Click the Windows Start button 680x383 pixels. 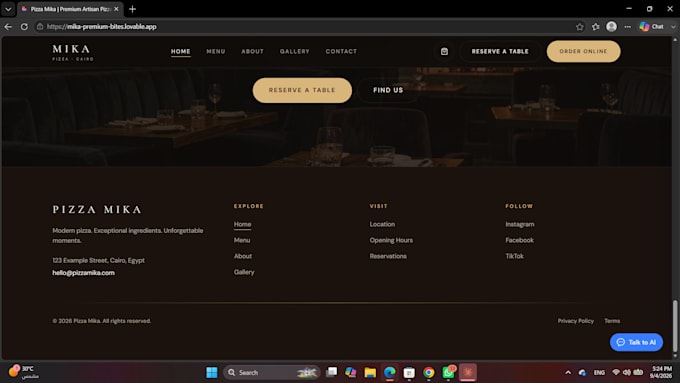[212, 372]
